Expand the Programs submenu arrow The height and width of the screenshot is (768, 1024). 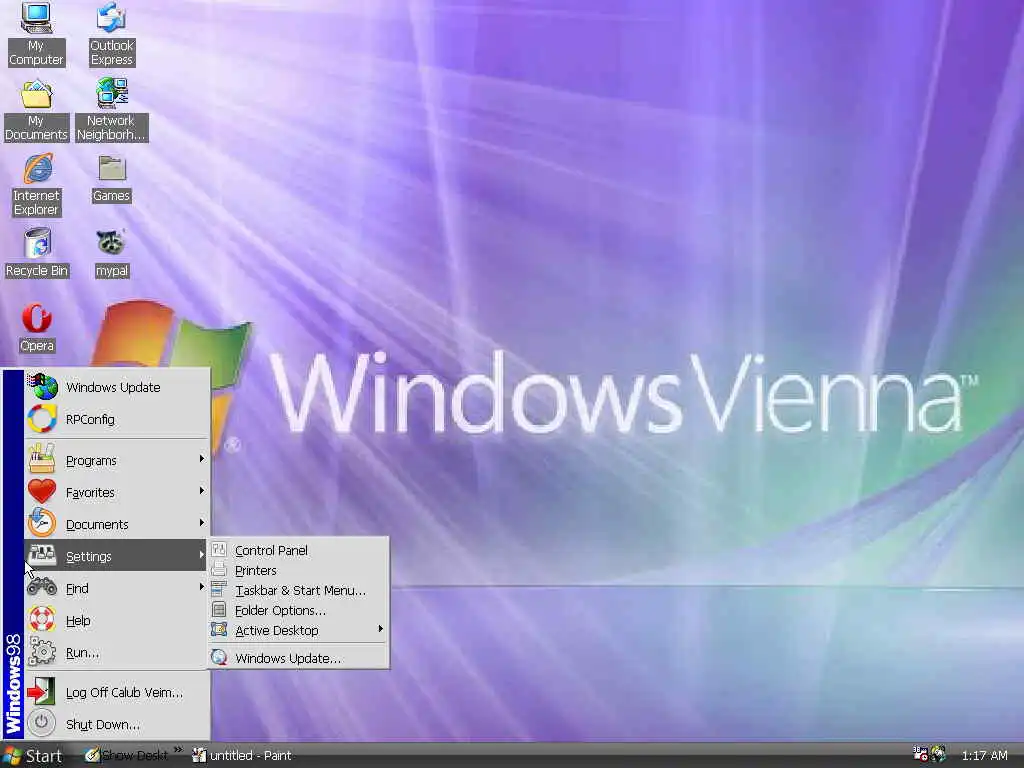tap(202, 459)
